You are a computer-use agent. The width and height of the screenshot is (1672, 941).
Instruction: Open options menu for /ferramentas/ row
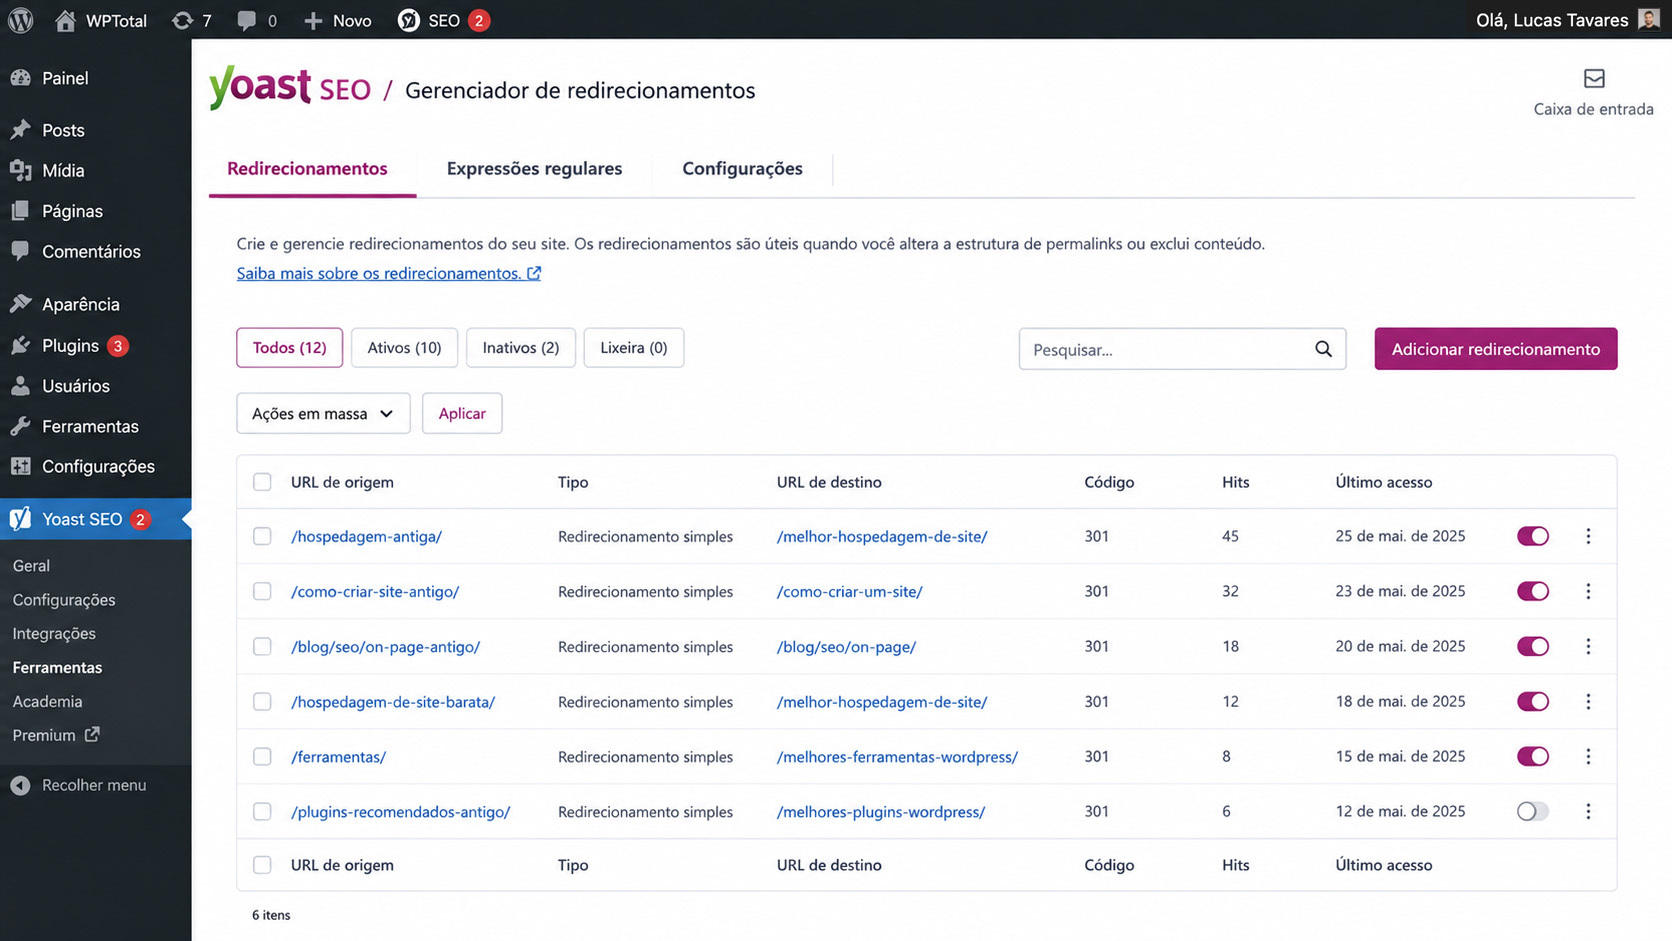1588,756
